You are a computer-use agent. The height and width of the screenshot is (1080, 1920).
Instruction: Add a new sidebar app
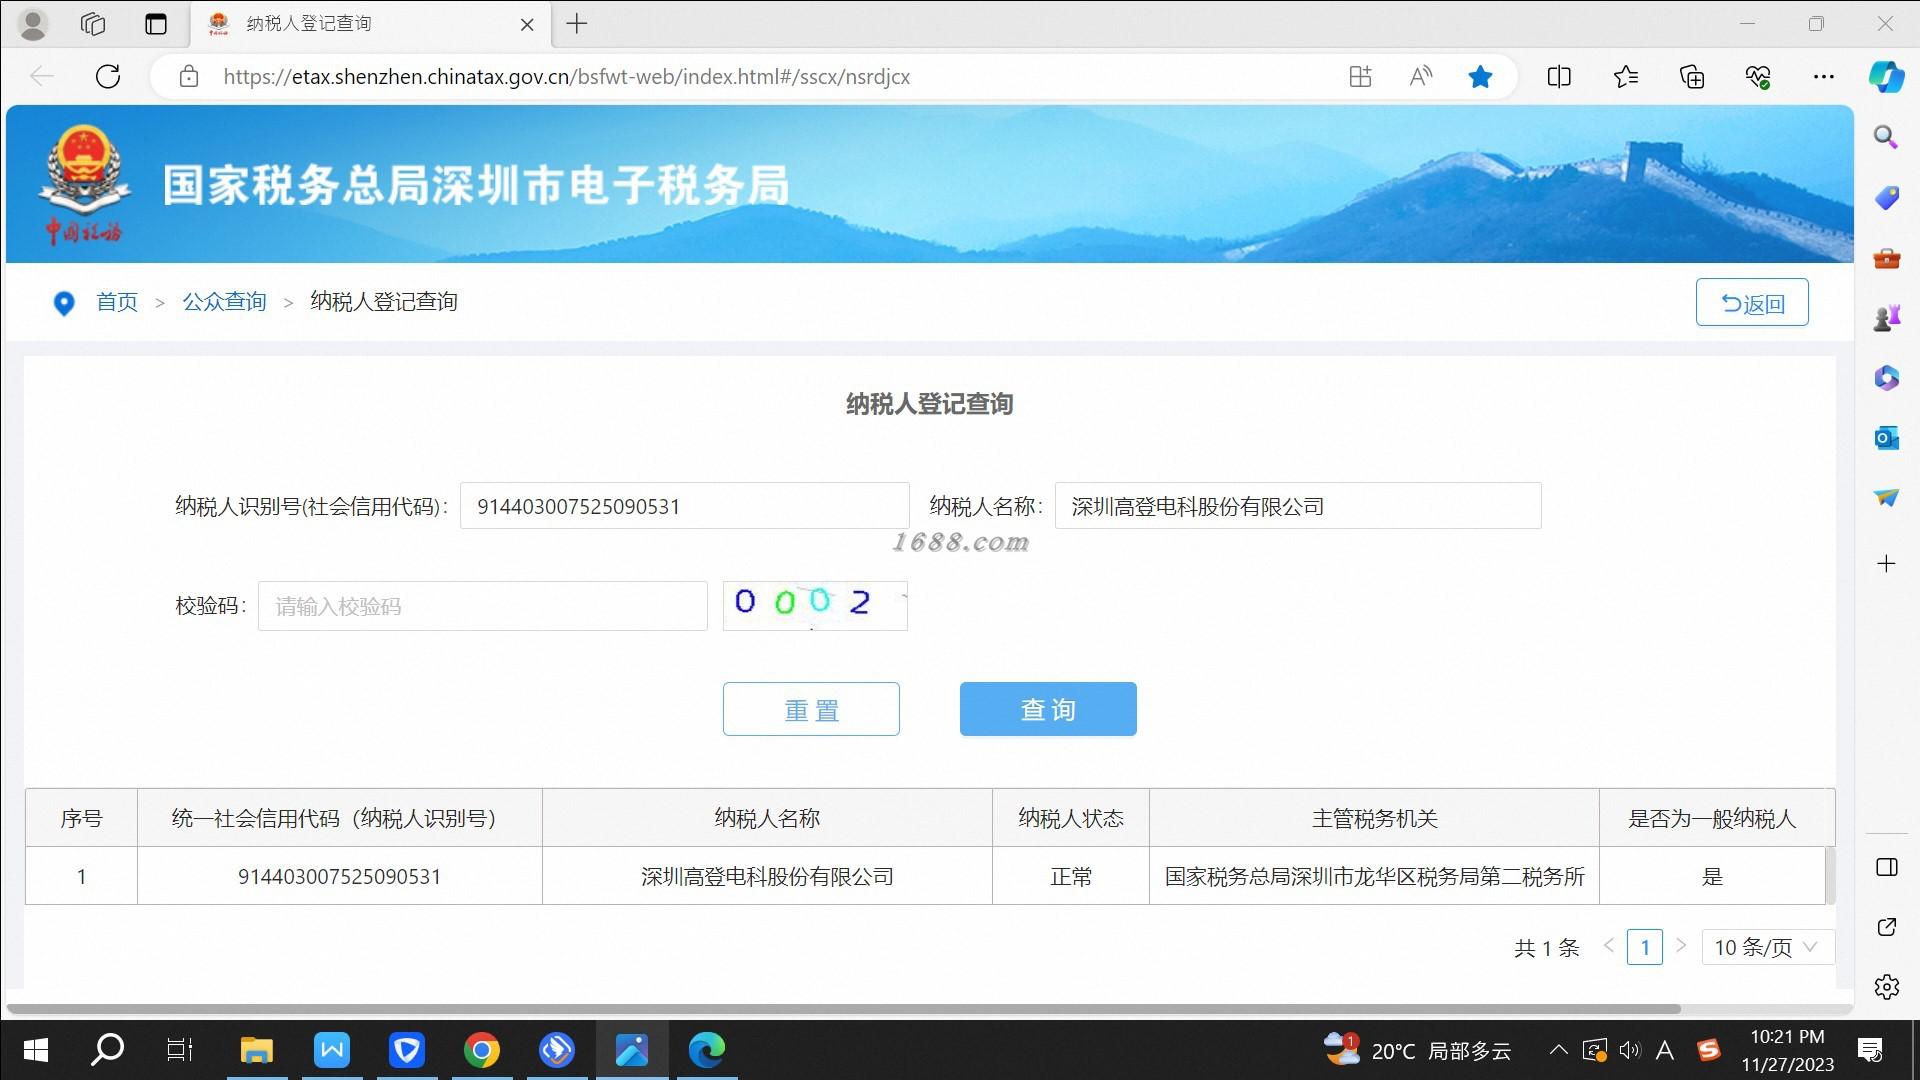pos(1886,564)
